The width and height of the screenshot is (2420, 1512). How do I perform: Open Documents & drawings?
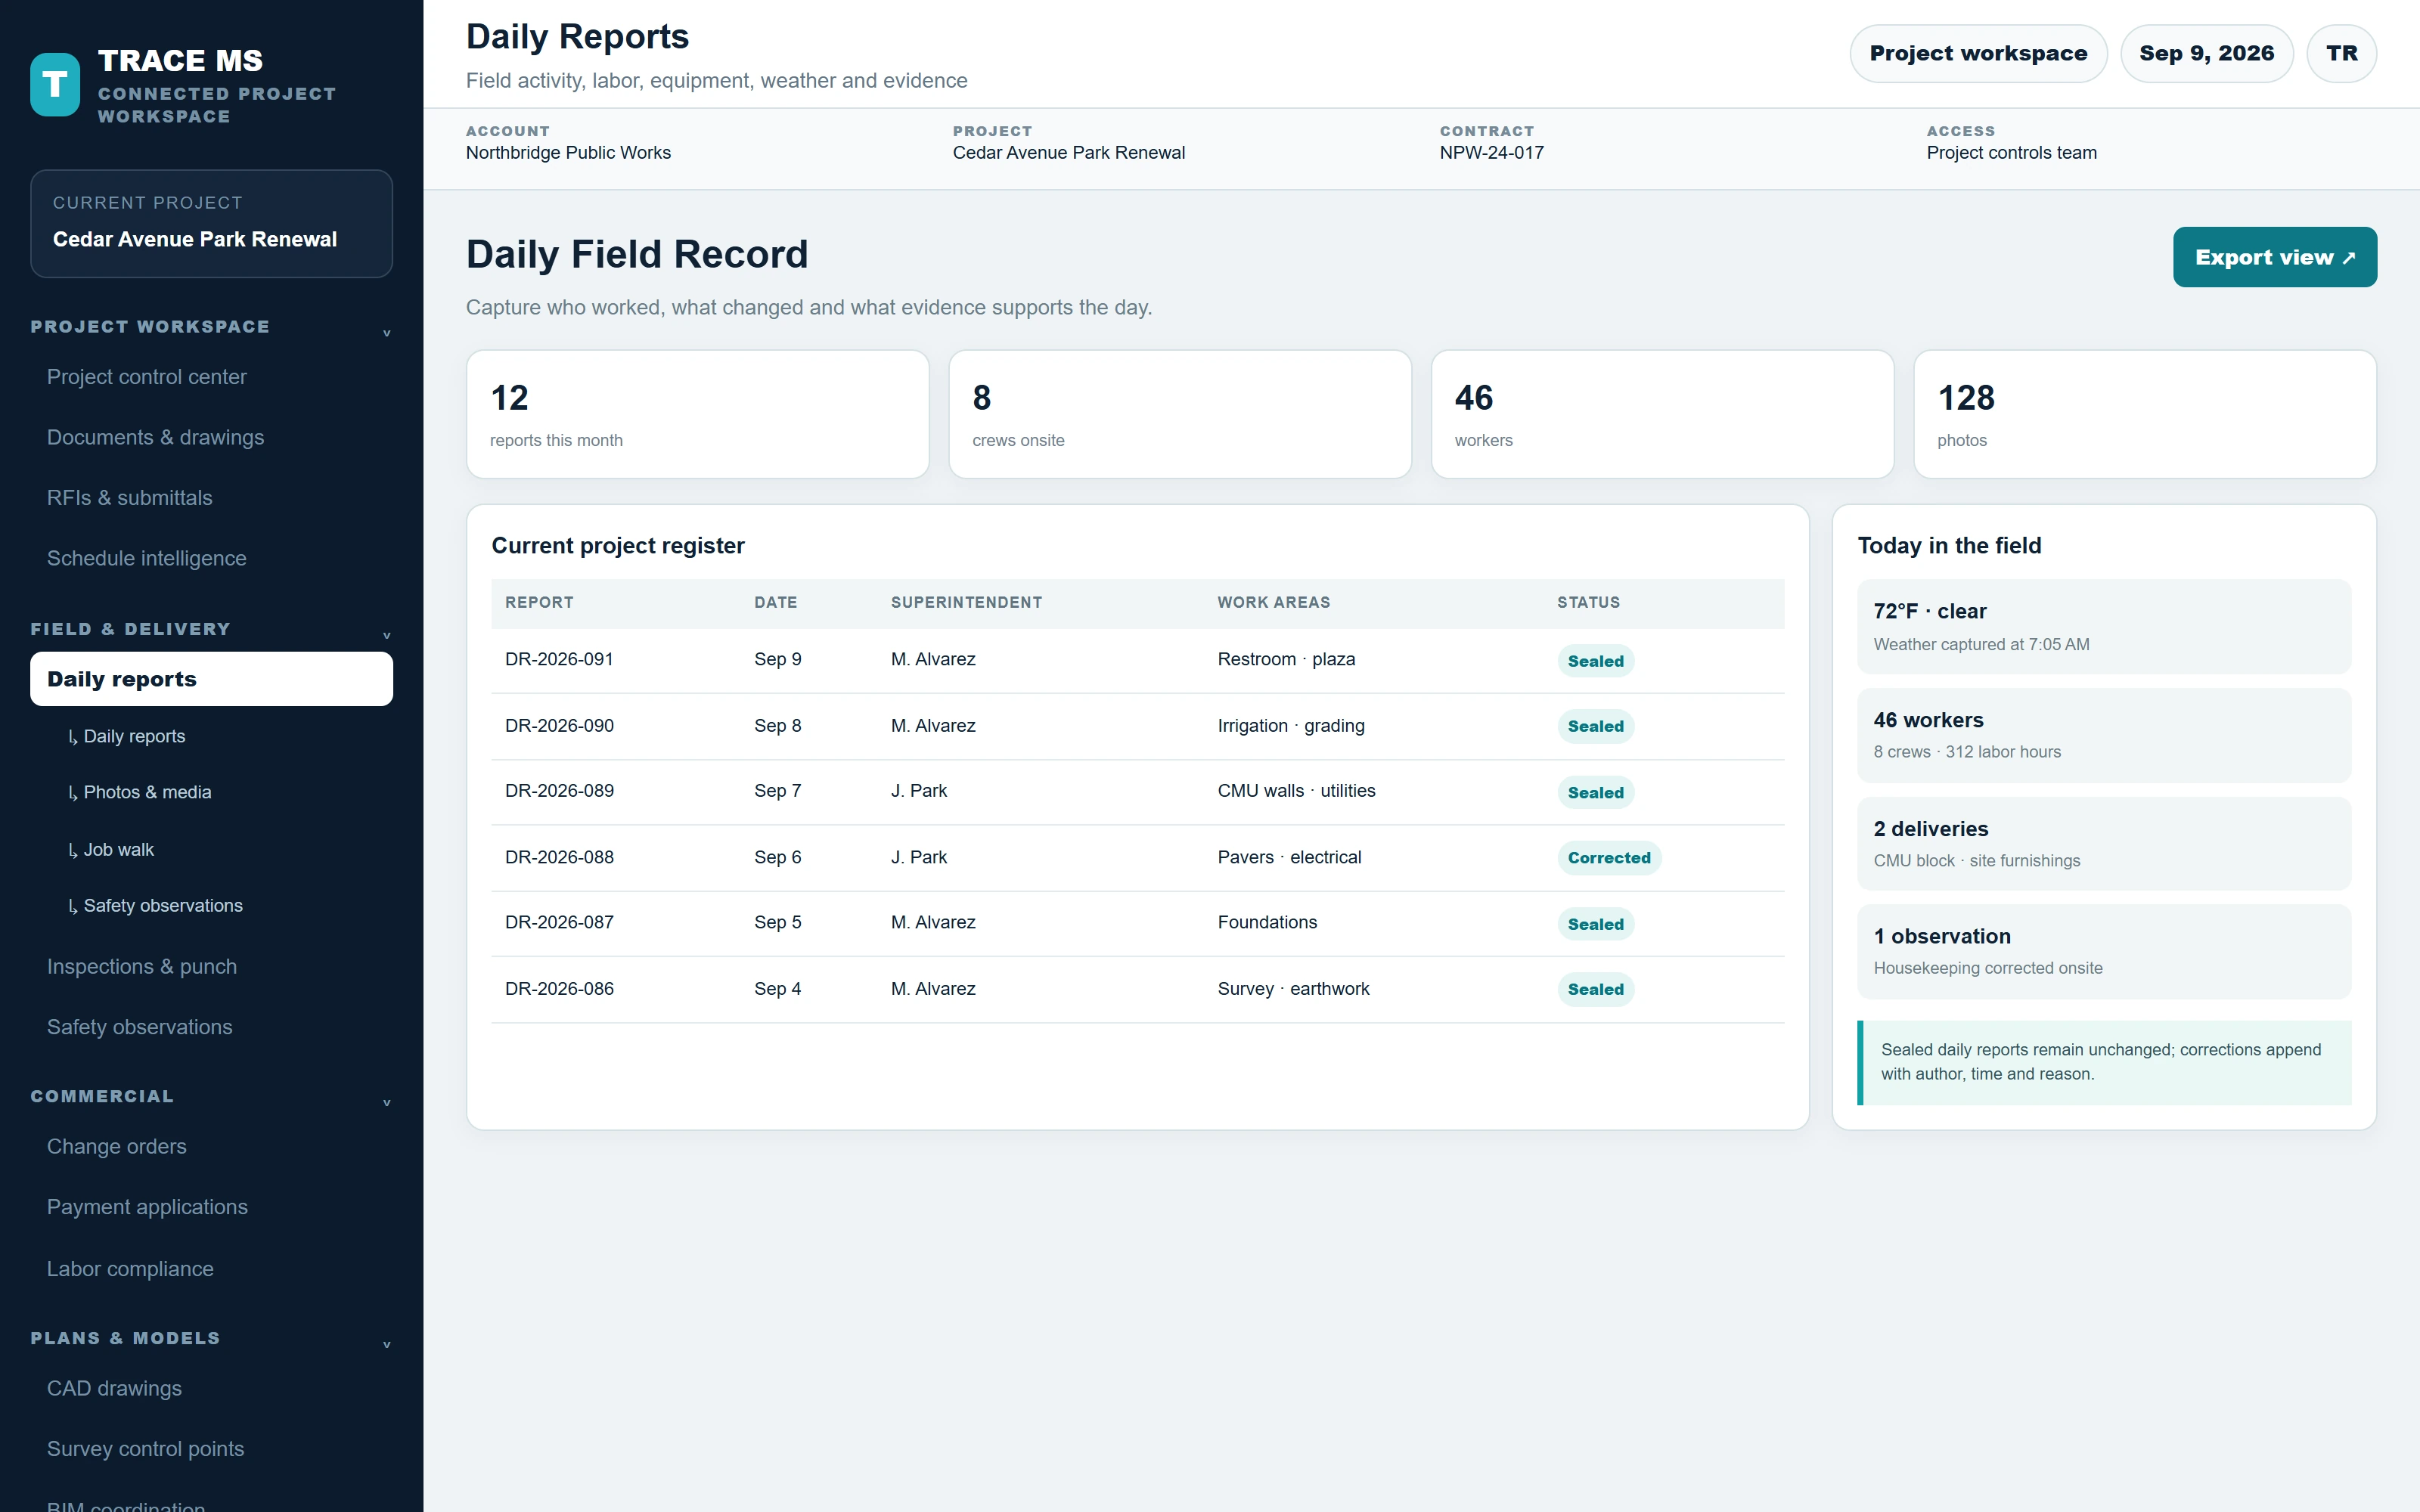pos(211,437)
